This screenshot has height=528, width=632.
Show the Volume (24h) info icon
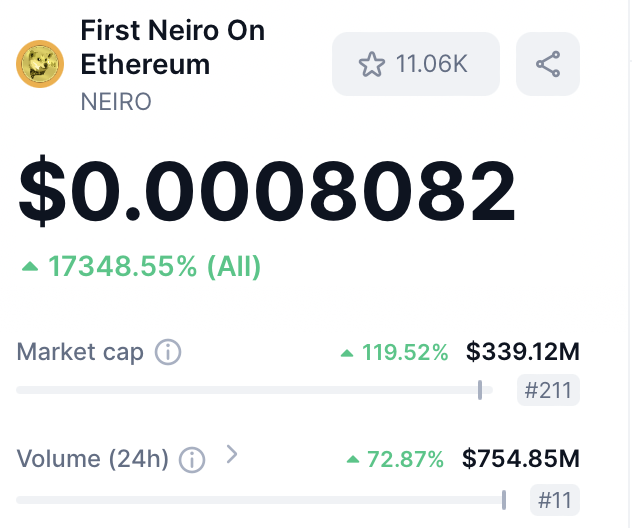pos(192,459)
